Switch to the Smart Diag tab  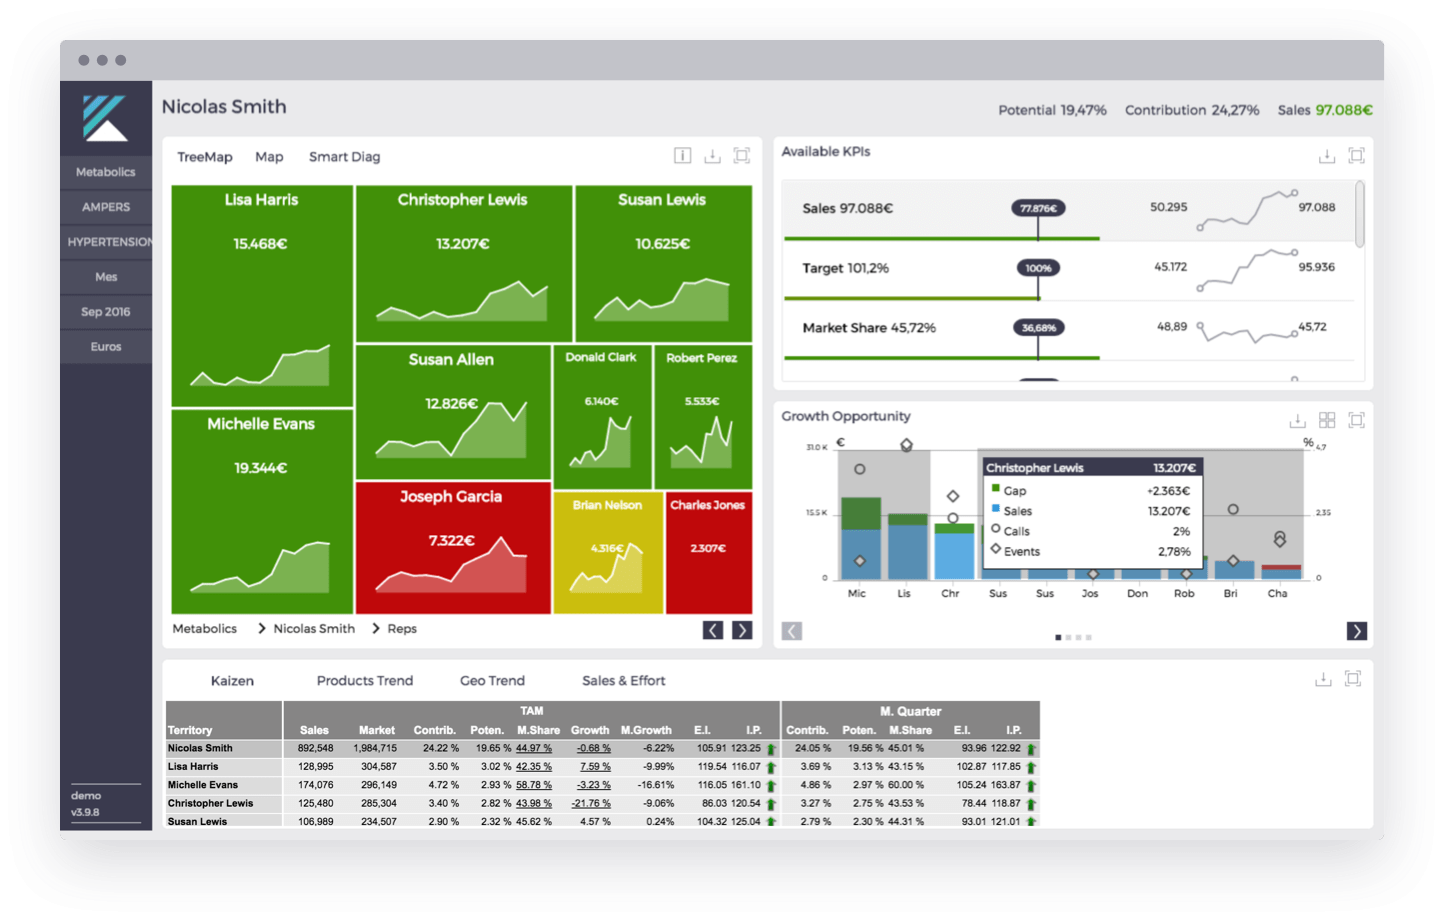pos(344,157)
